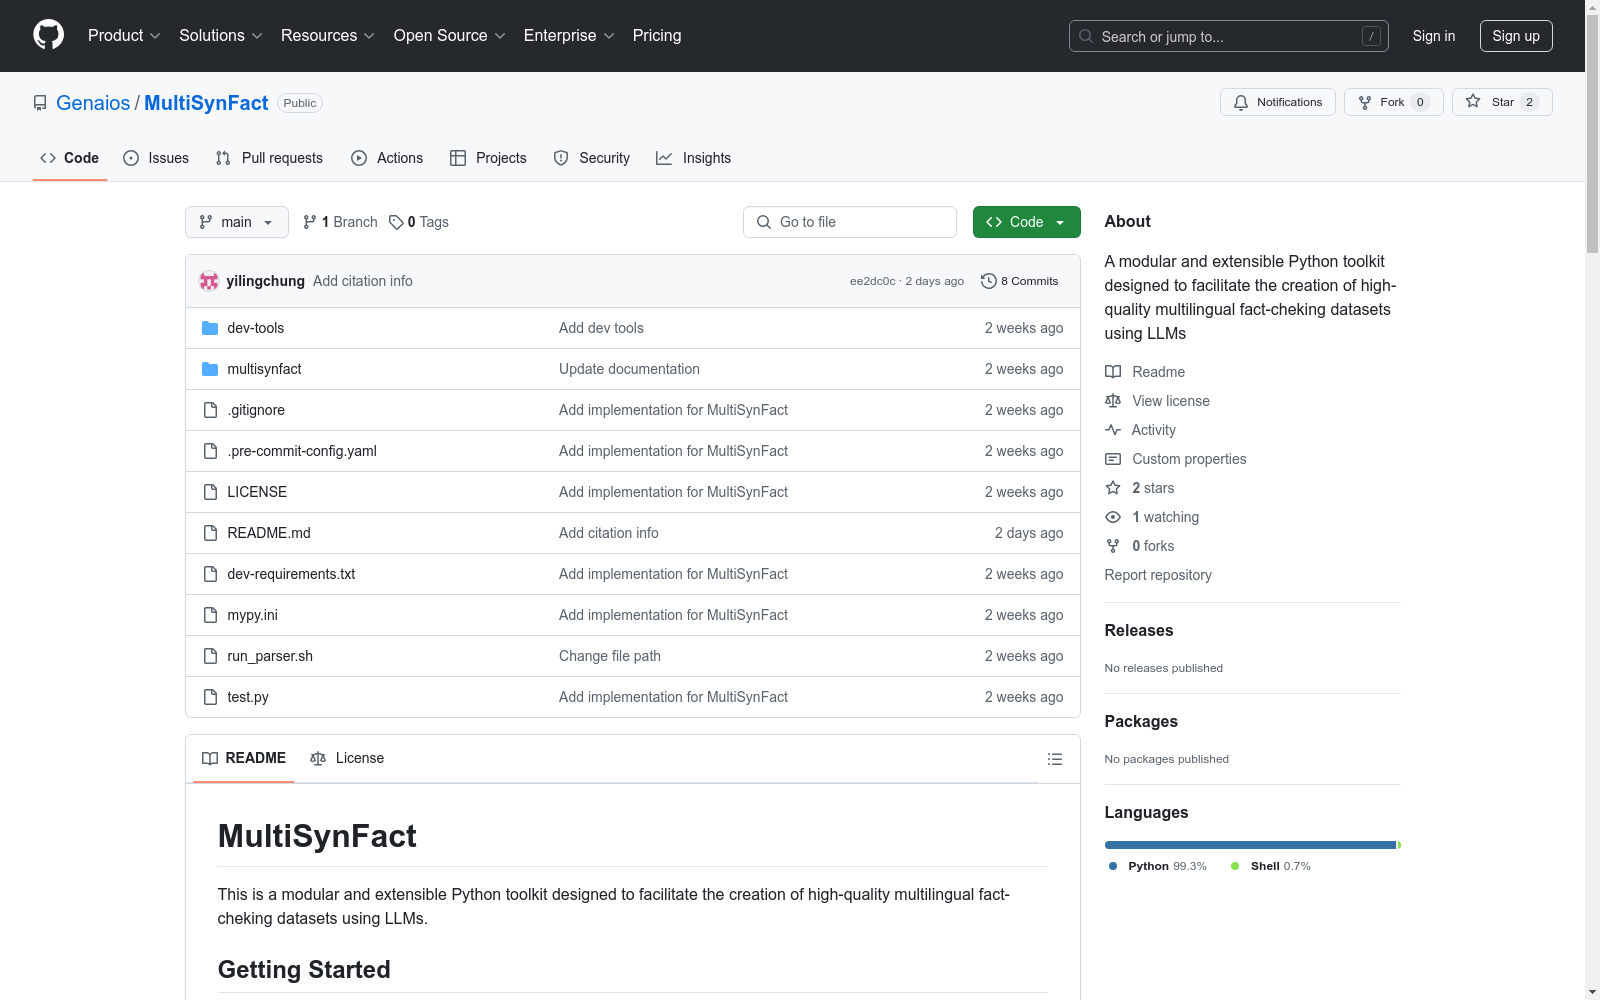This screenshot has width=1600, height=1000.
Task: Click the pulse icon beside Activity
Action: coord(1113,430)
